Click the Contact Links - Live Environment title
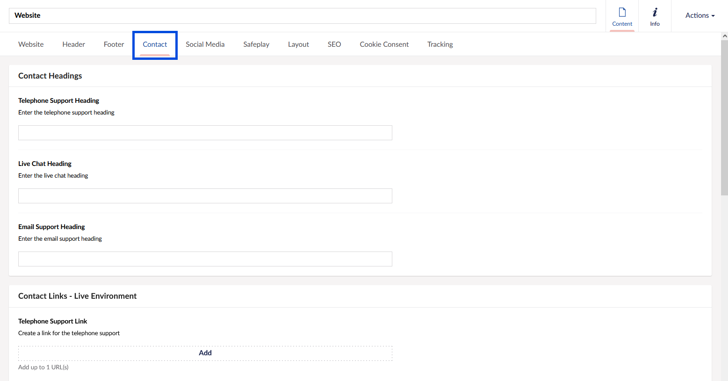 pos(78,296)
